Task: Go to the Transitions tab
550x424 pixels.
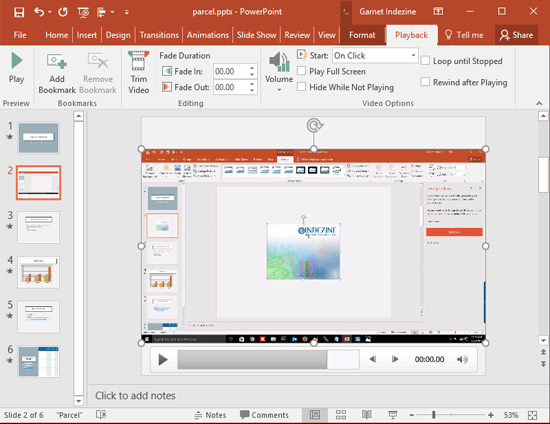Action: tap(159, 35)
